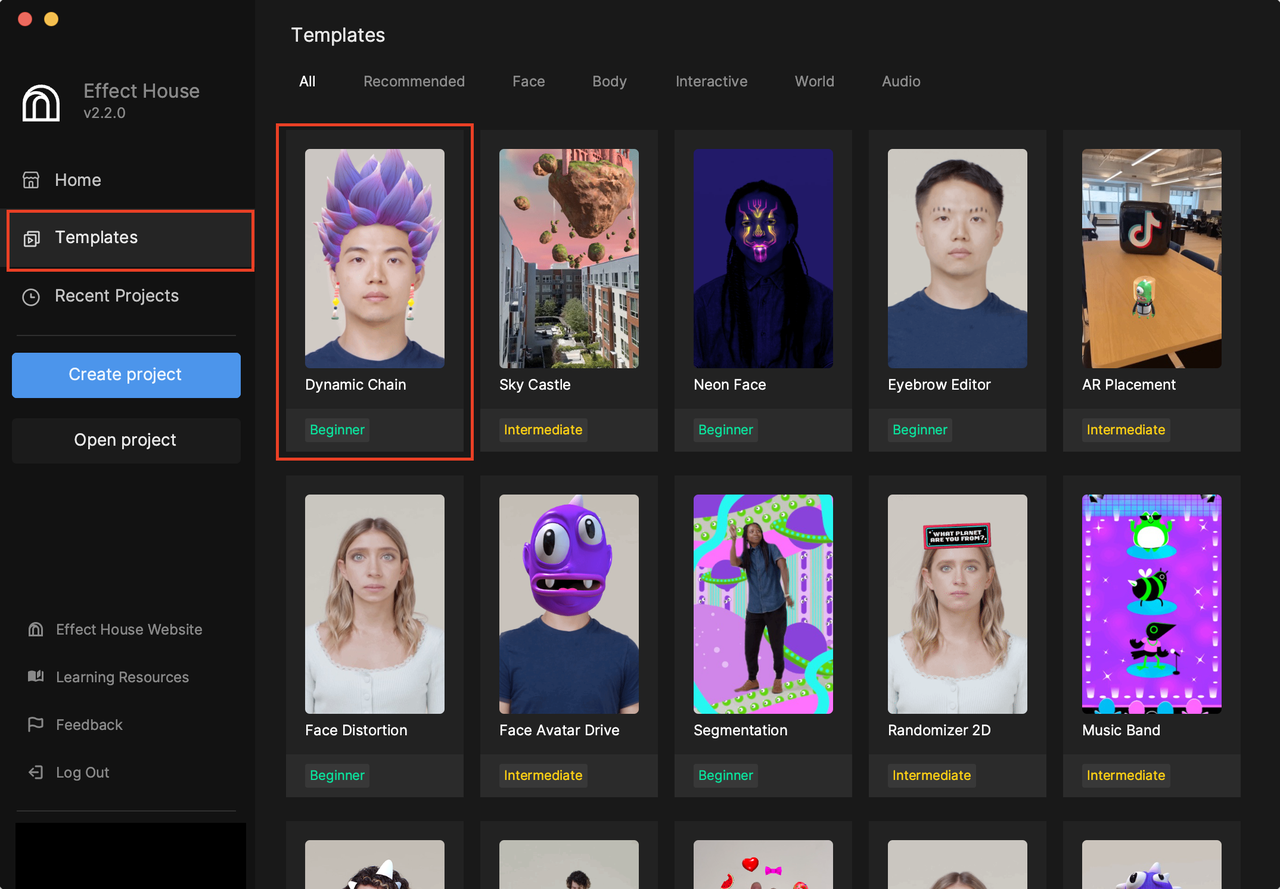This screenshot has height=889, width=1280.
Task: Click the Create project button
Action: point(126,375)
